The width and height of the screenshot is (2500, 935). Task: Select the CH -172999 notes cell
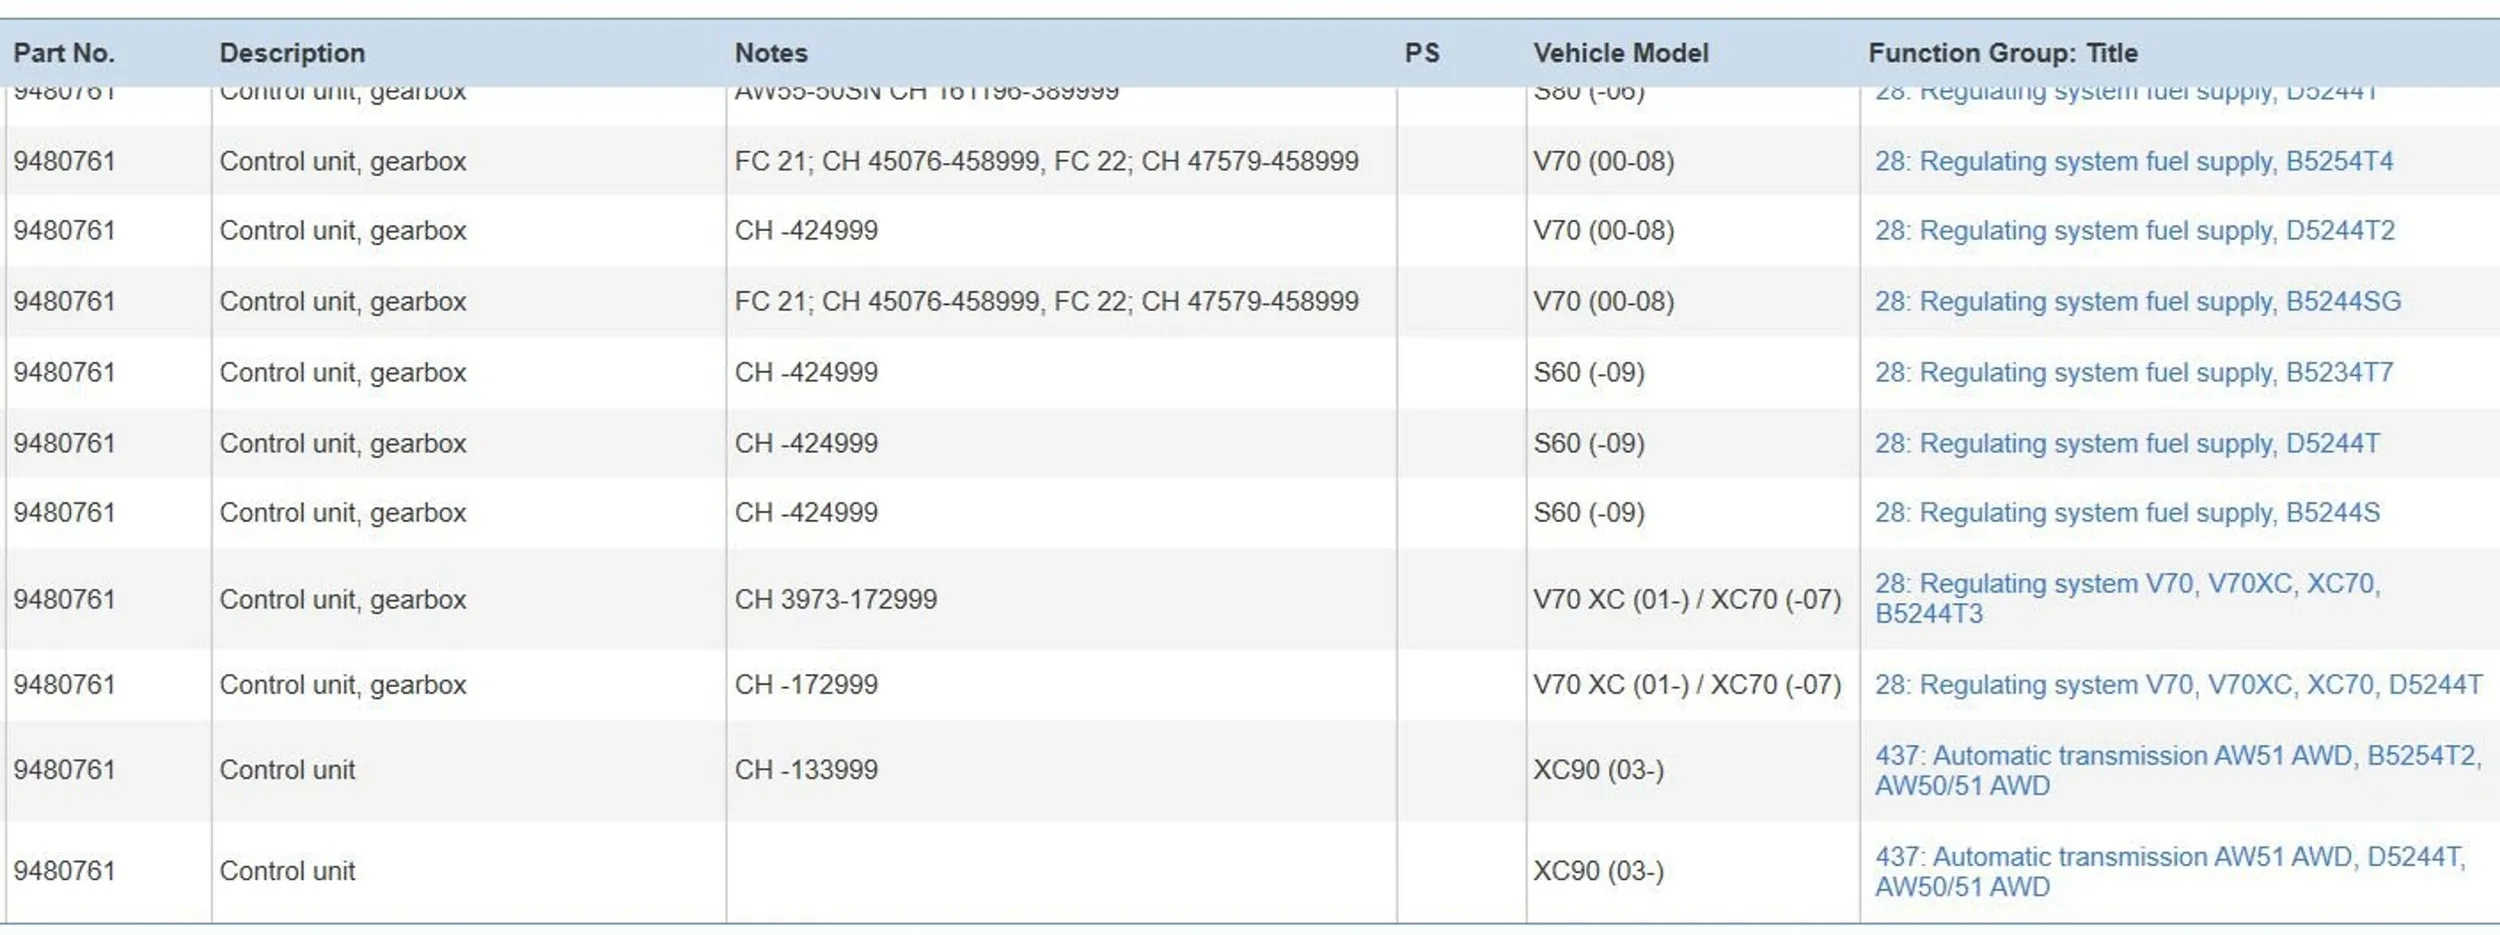(806, 685)
